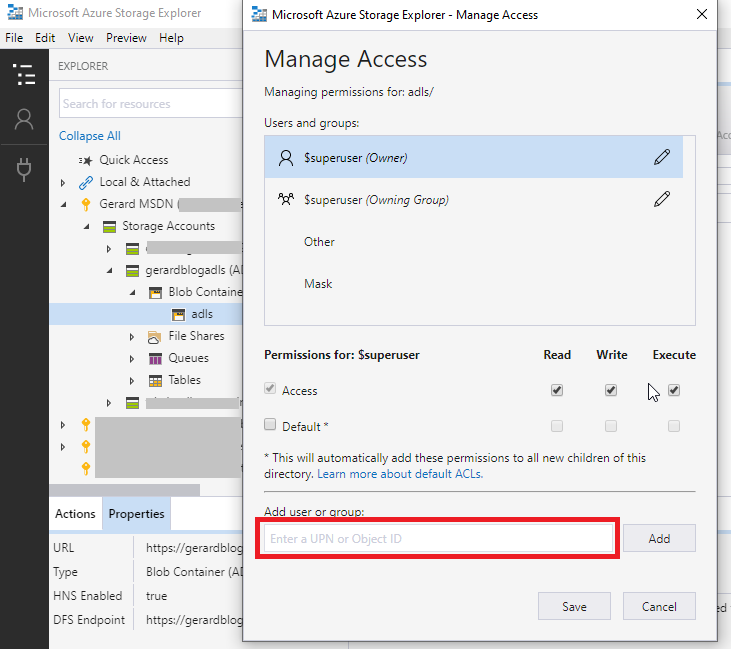Enable the Default ACL checkbox
731x649 pixels.
pyautogui.click(x=270, y=424)
